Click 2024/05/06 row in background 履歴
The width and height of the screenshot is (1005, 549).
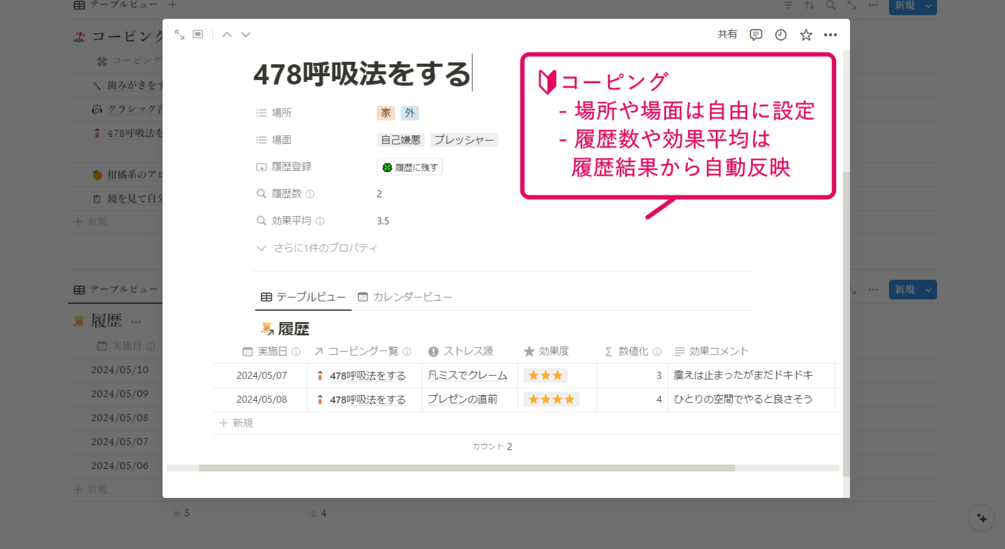[x=120, y=465]
